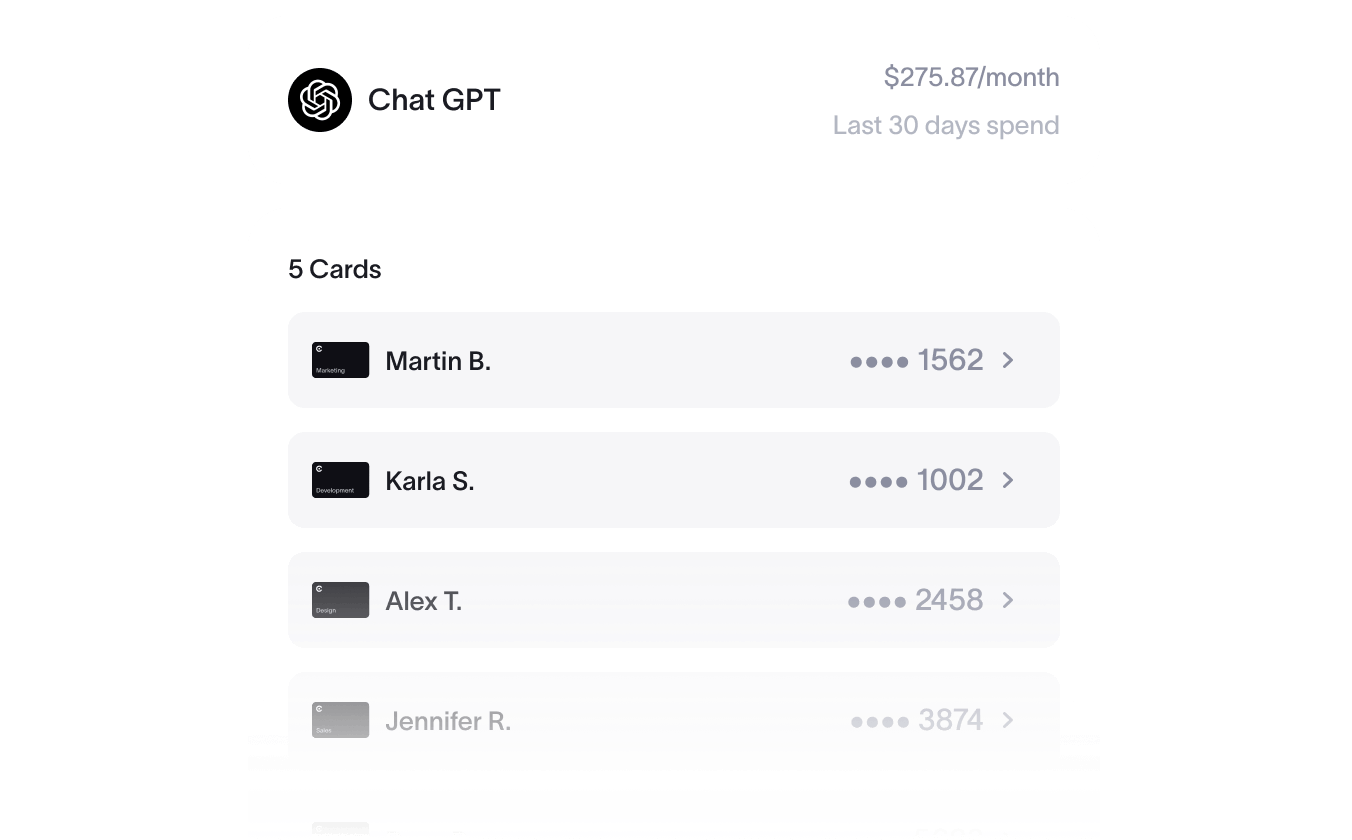Select the Sales card thumbnail

click(x=340, y=720)
